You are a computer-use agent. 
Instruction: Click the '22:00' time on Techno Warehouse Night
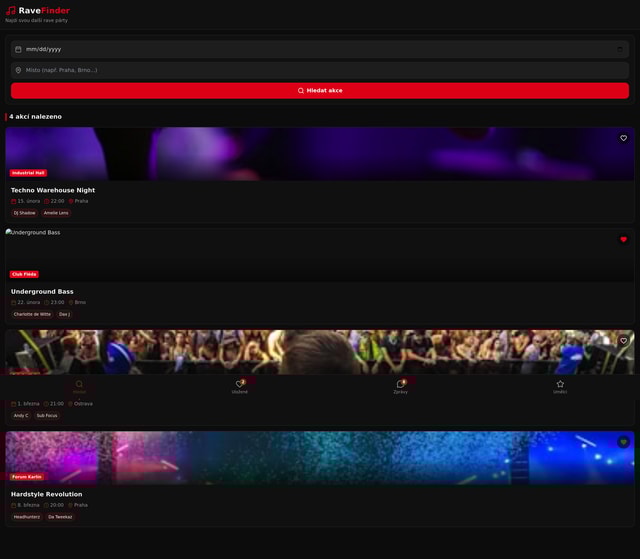click(x=57, y=201)
